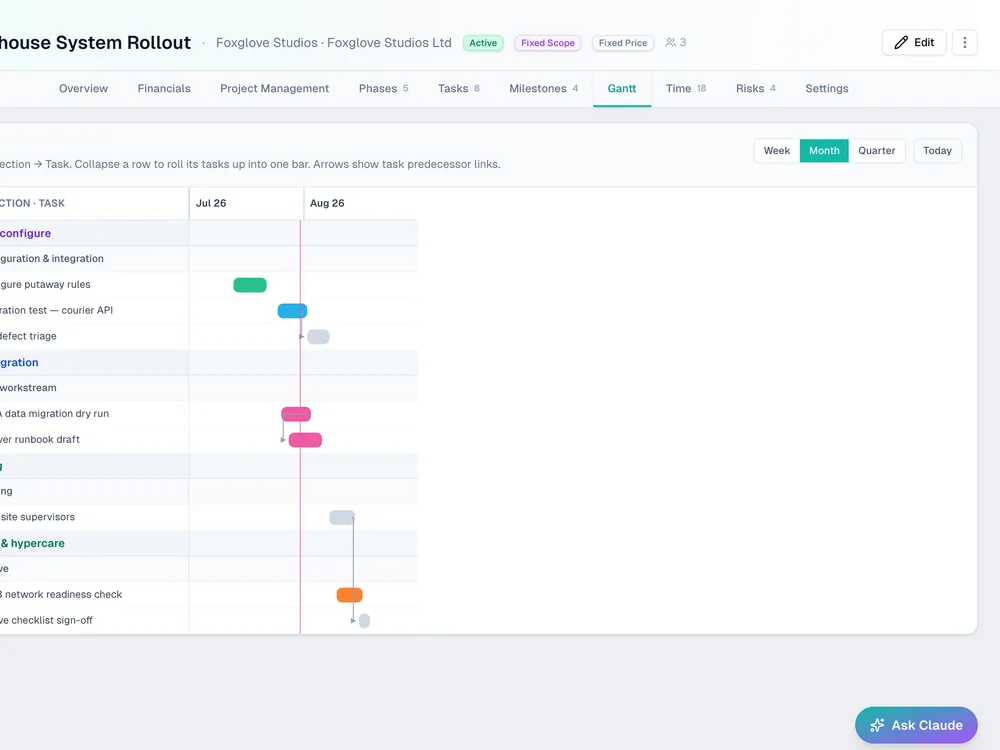The image size is (1000, 750).
Task: Open the Ask Claude assistant
Action: (916, 725)
